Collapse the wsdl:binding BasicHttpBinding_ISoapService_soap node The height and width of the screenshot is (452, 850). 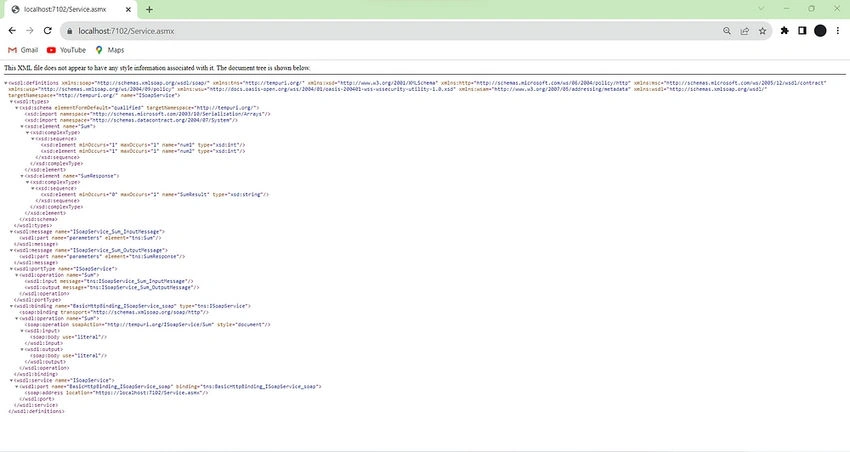(x=11, y=306)
